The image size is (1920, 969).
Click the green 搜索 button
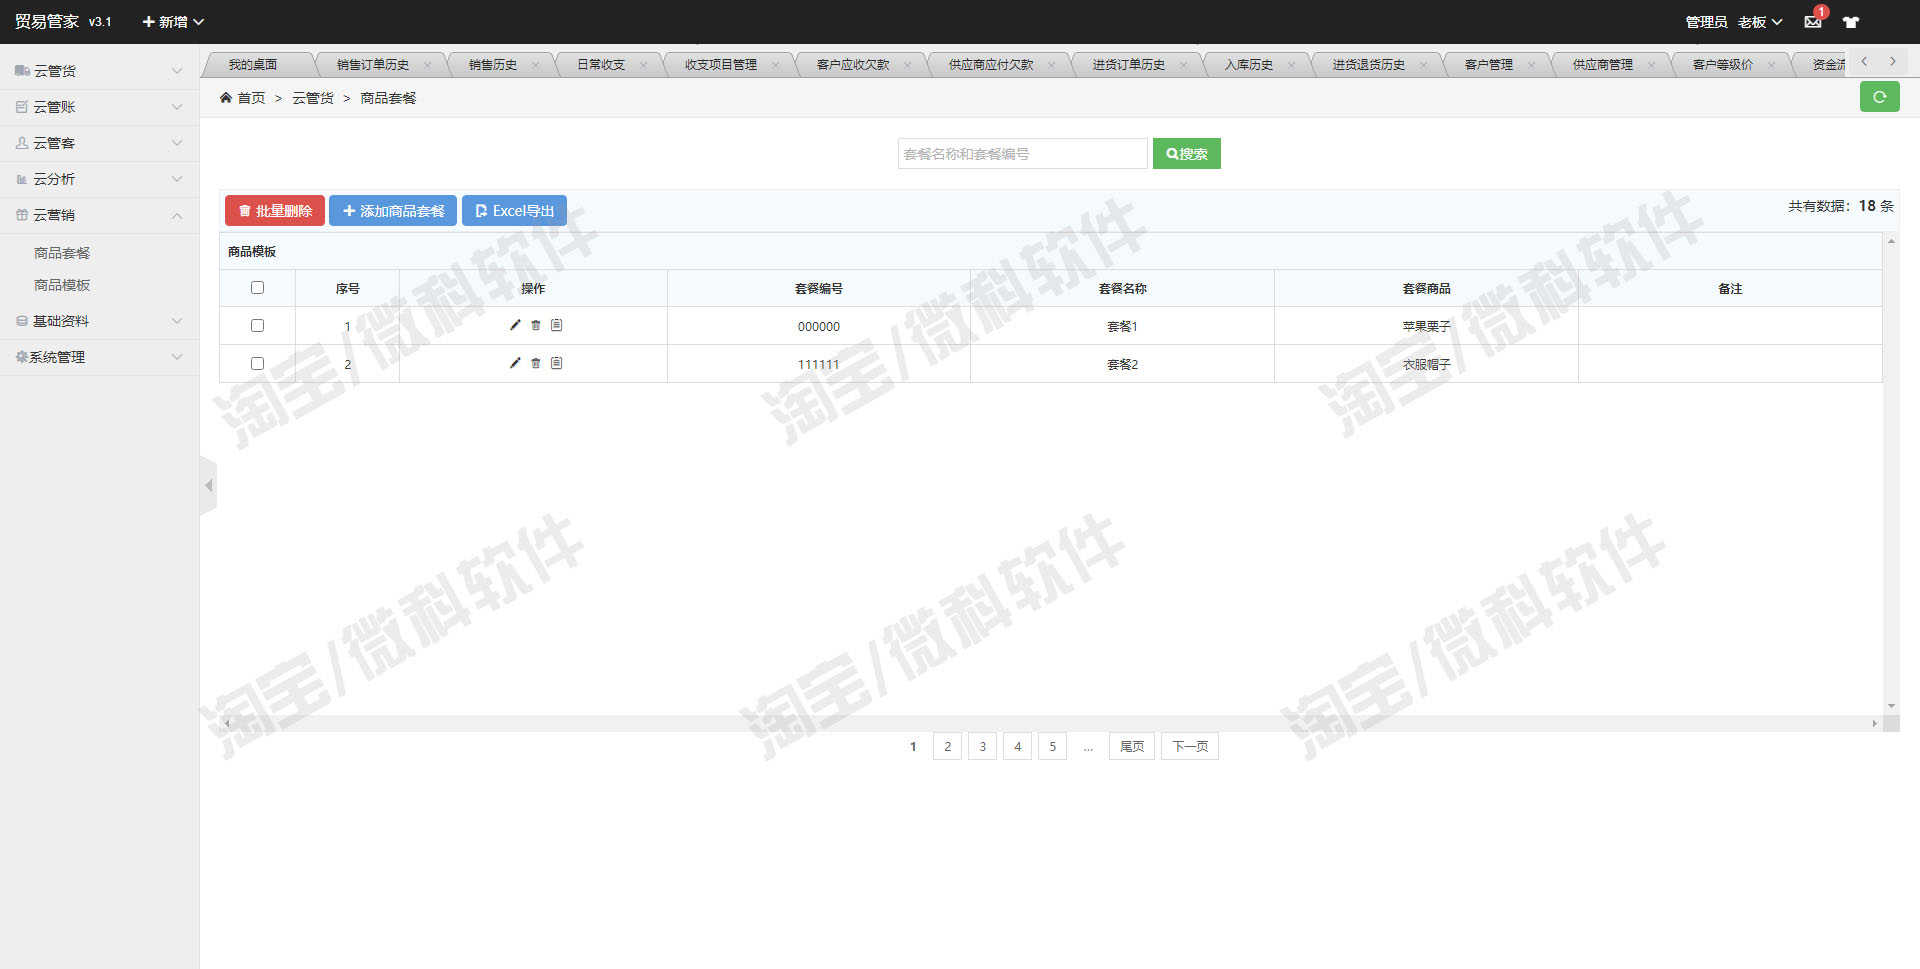coord(1187,153)
